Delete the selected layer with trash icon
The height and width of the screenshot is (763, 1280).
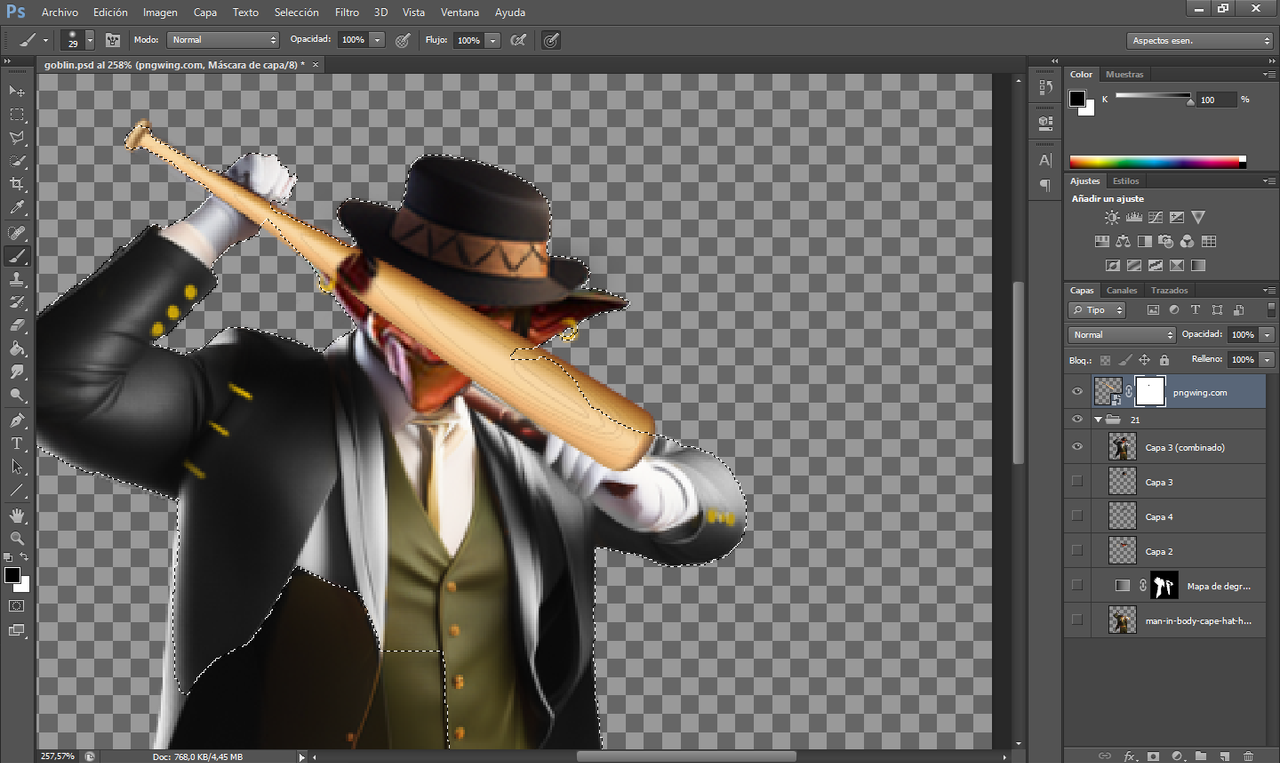[1249, 756]
